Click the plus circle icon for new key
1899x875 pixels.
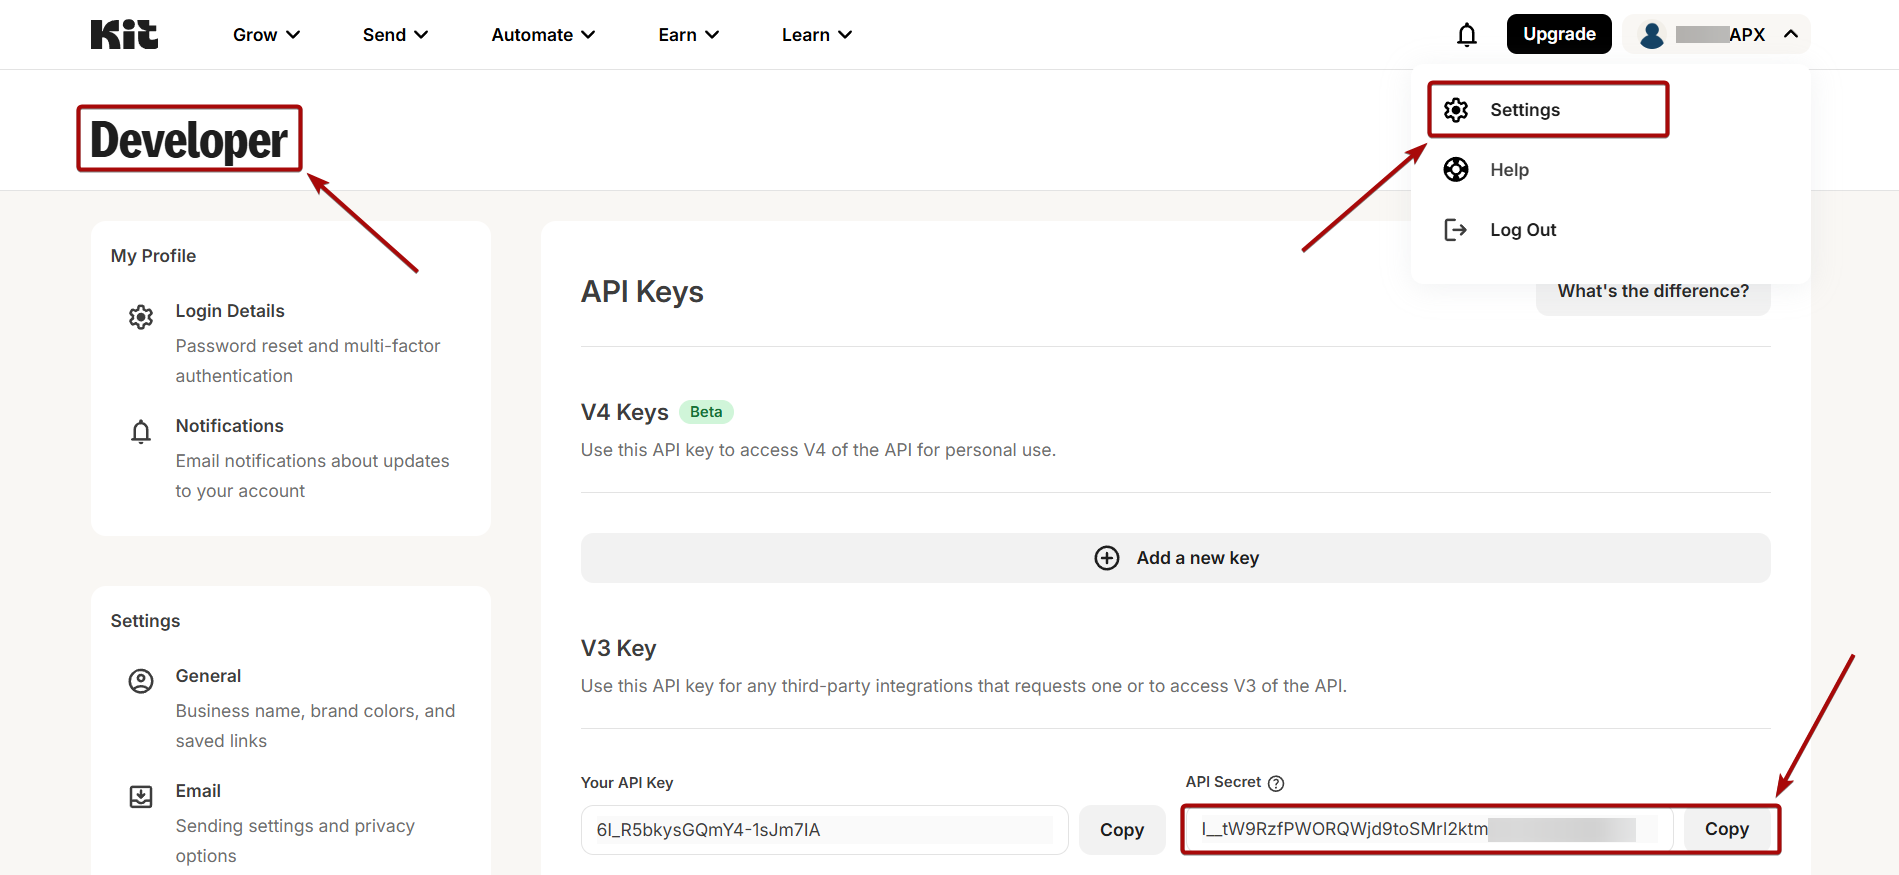(1107, 558)
